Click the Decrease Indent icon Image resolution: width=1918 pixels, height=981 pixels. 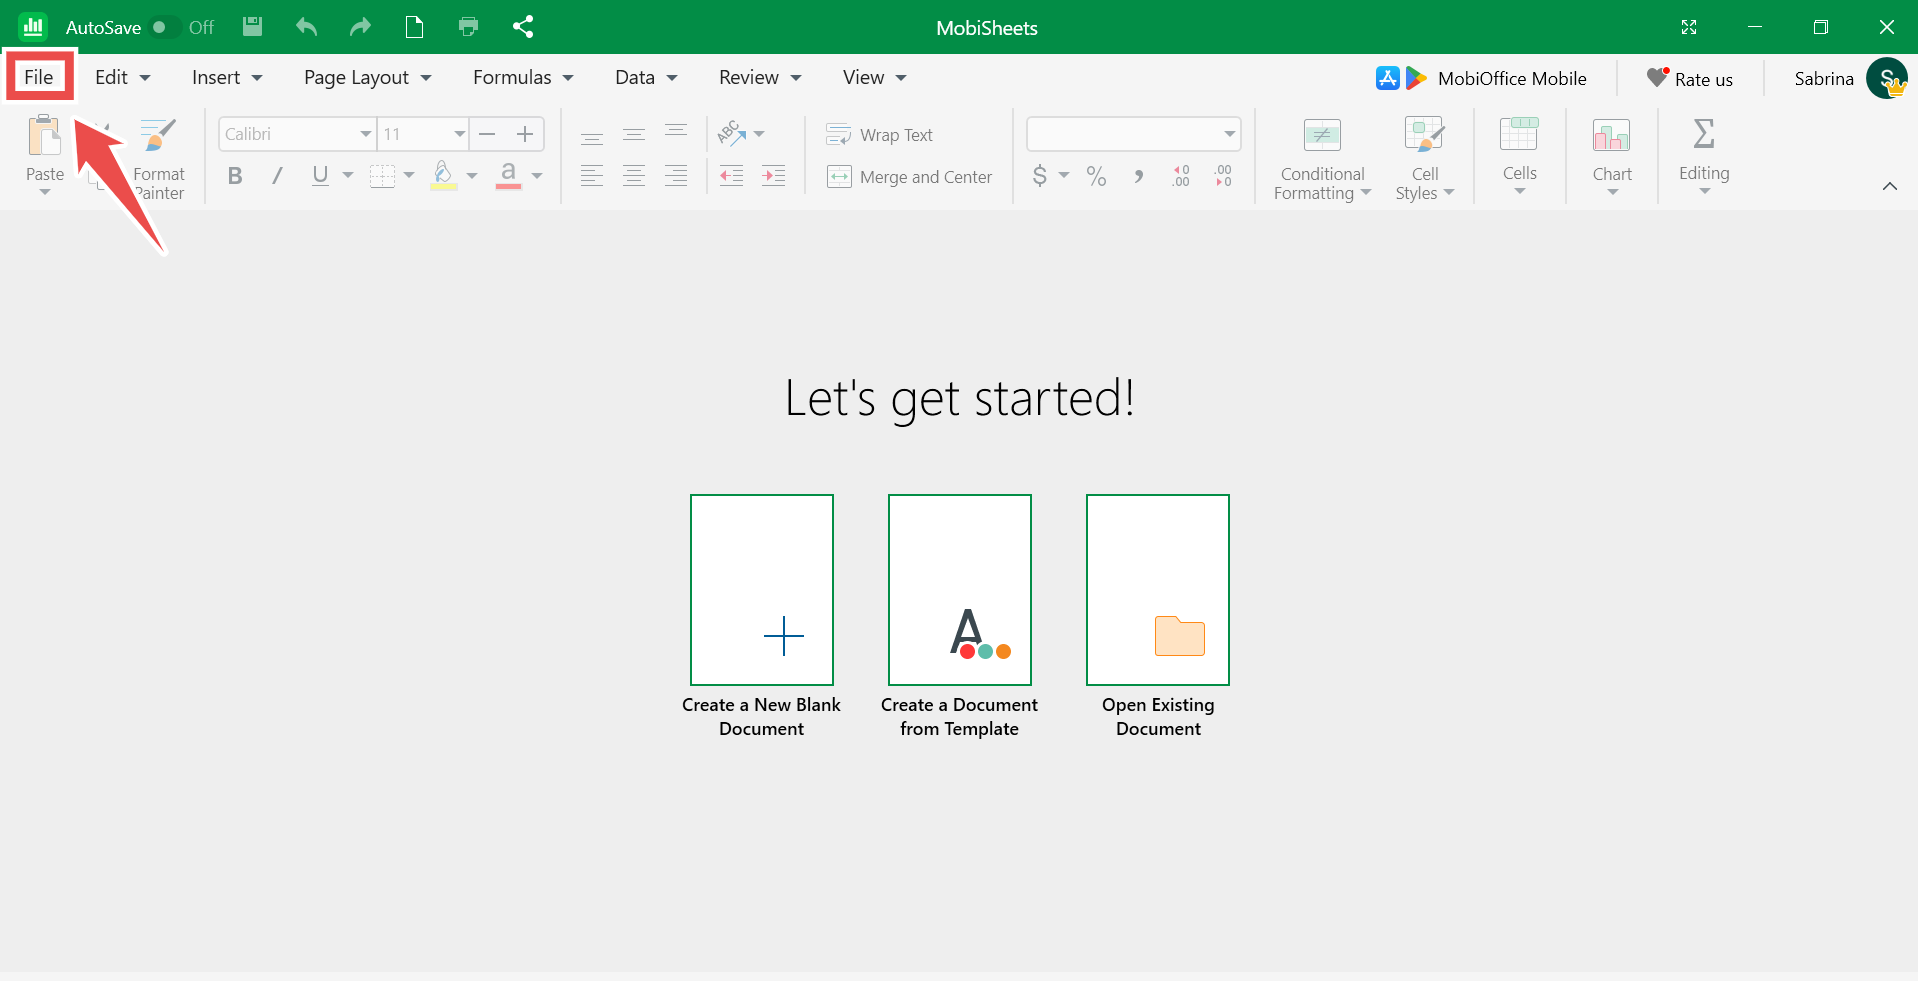(732, 176)
